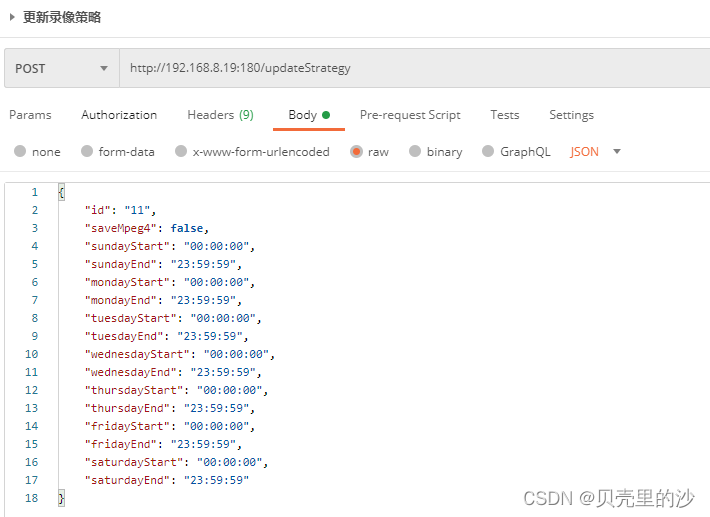Click the "saturdayEnd" key
This screenshot has width=710, height=517.
pyautogui.click(x=127, y=480)
